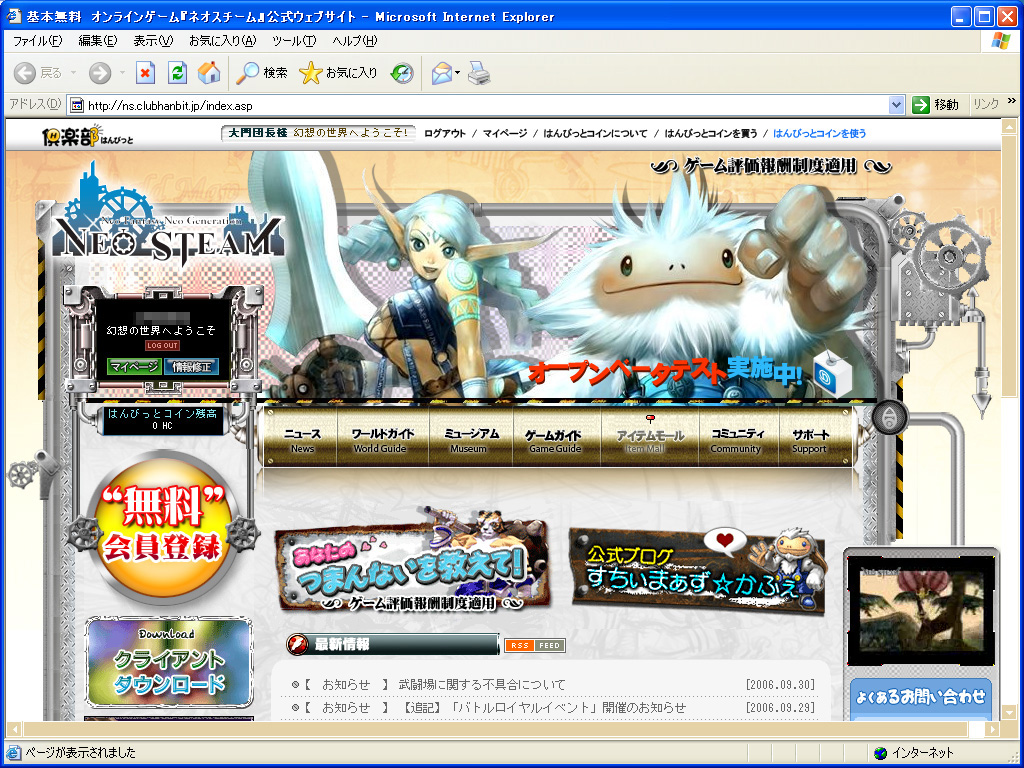Open the お気に入り(A) menu
Screen dimensions: 1024x768
(x=223, y=41)
